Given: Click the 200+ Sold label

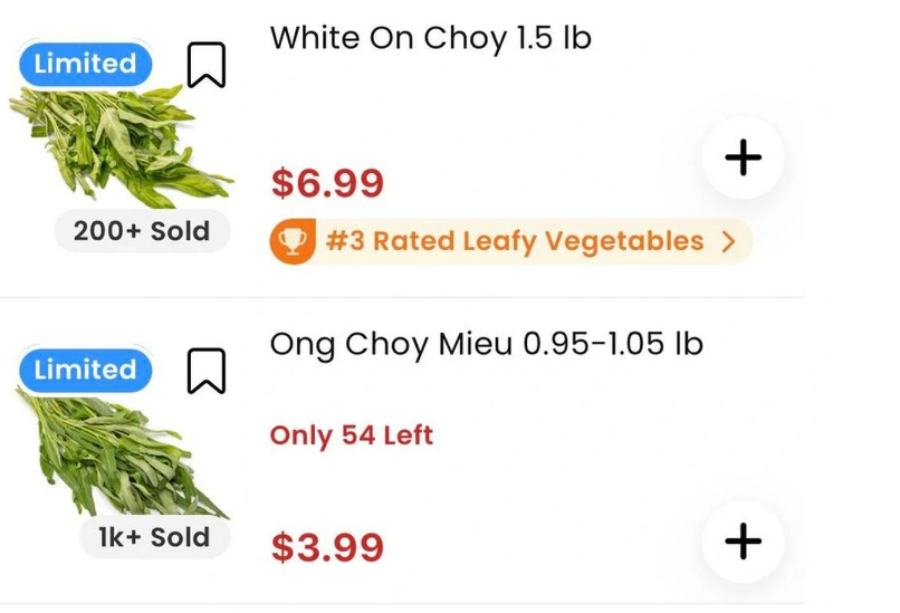Looking at the screenshot, I should 142,231.
